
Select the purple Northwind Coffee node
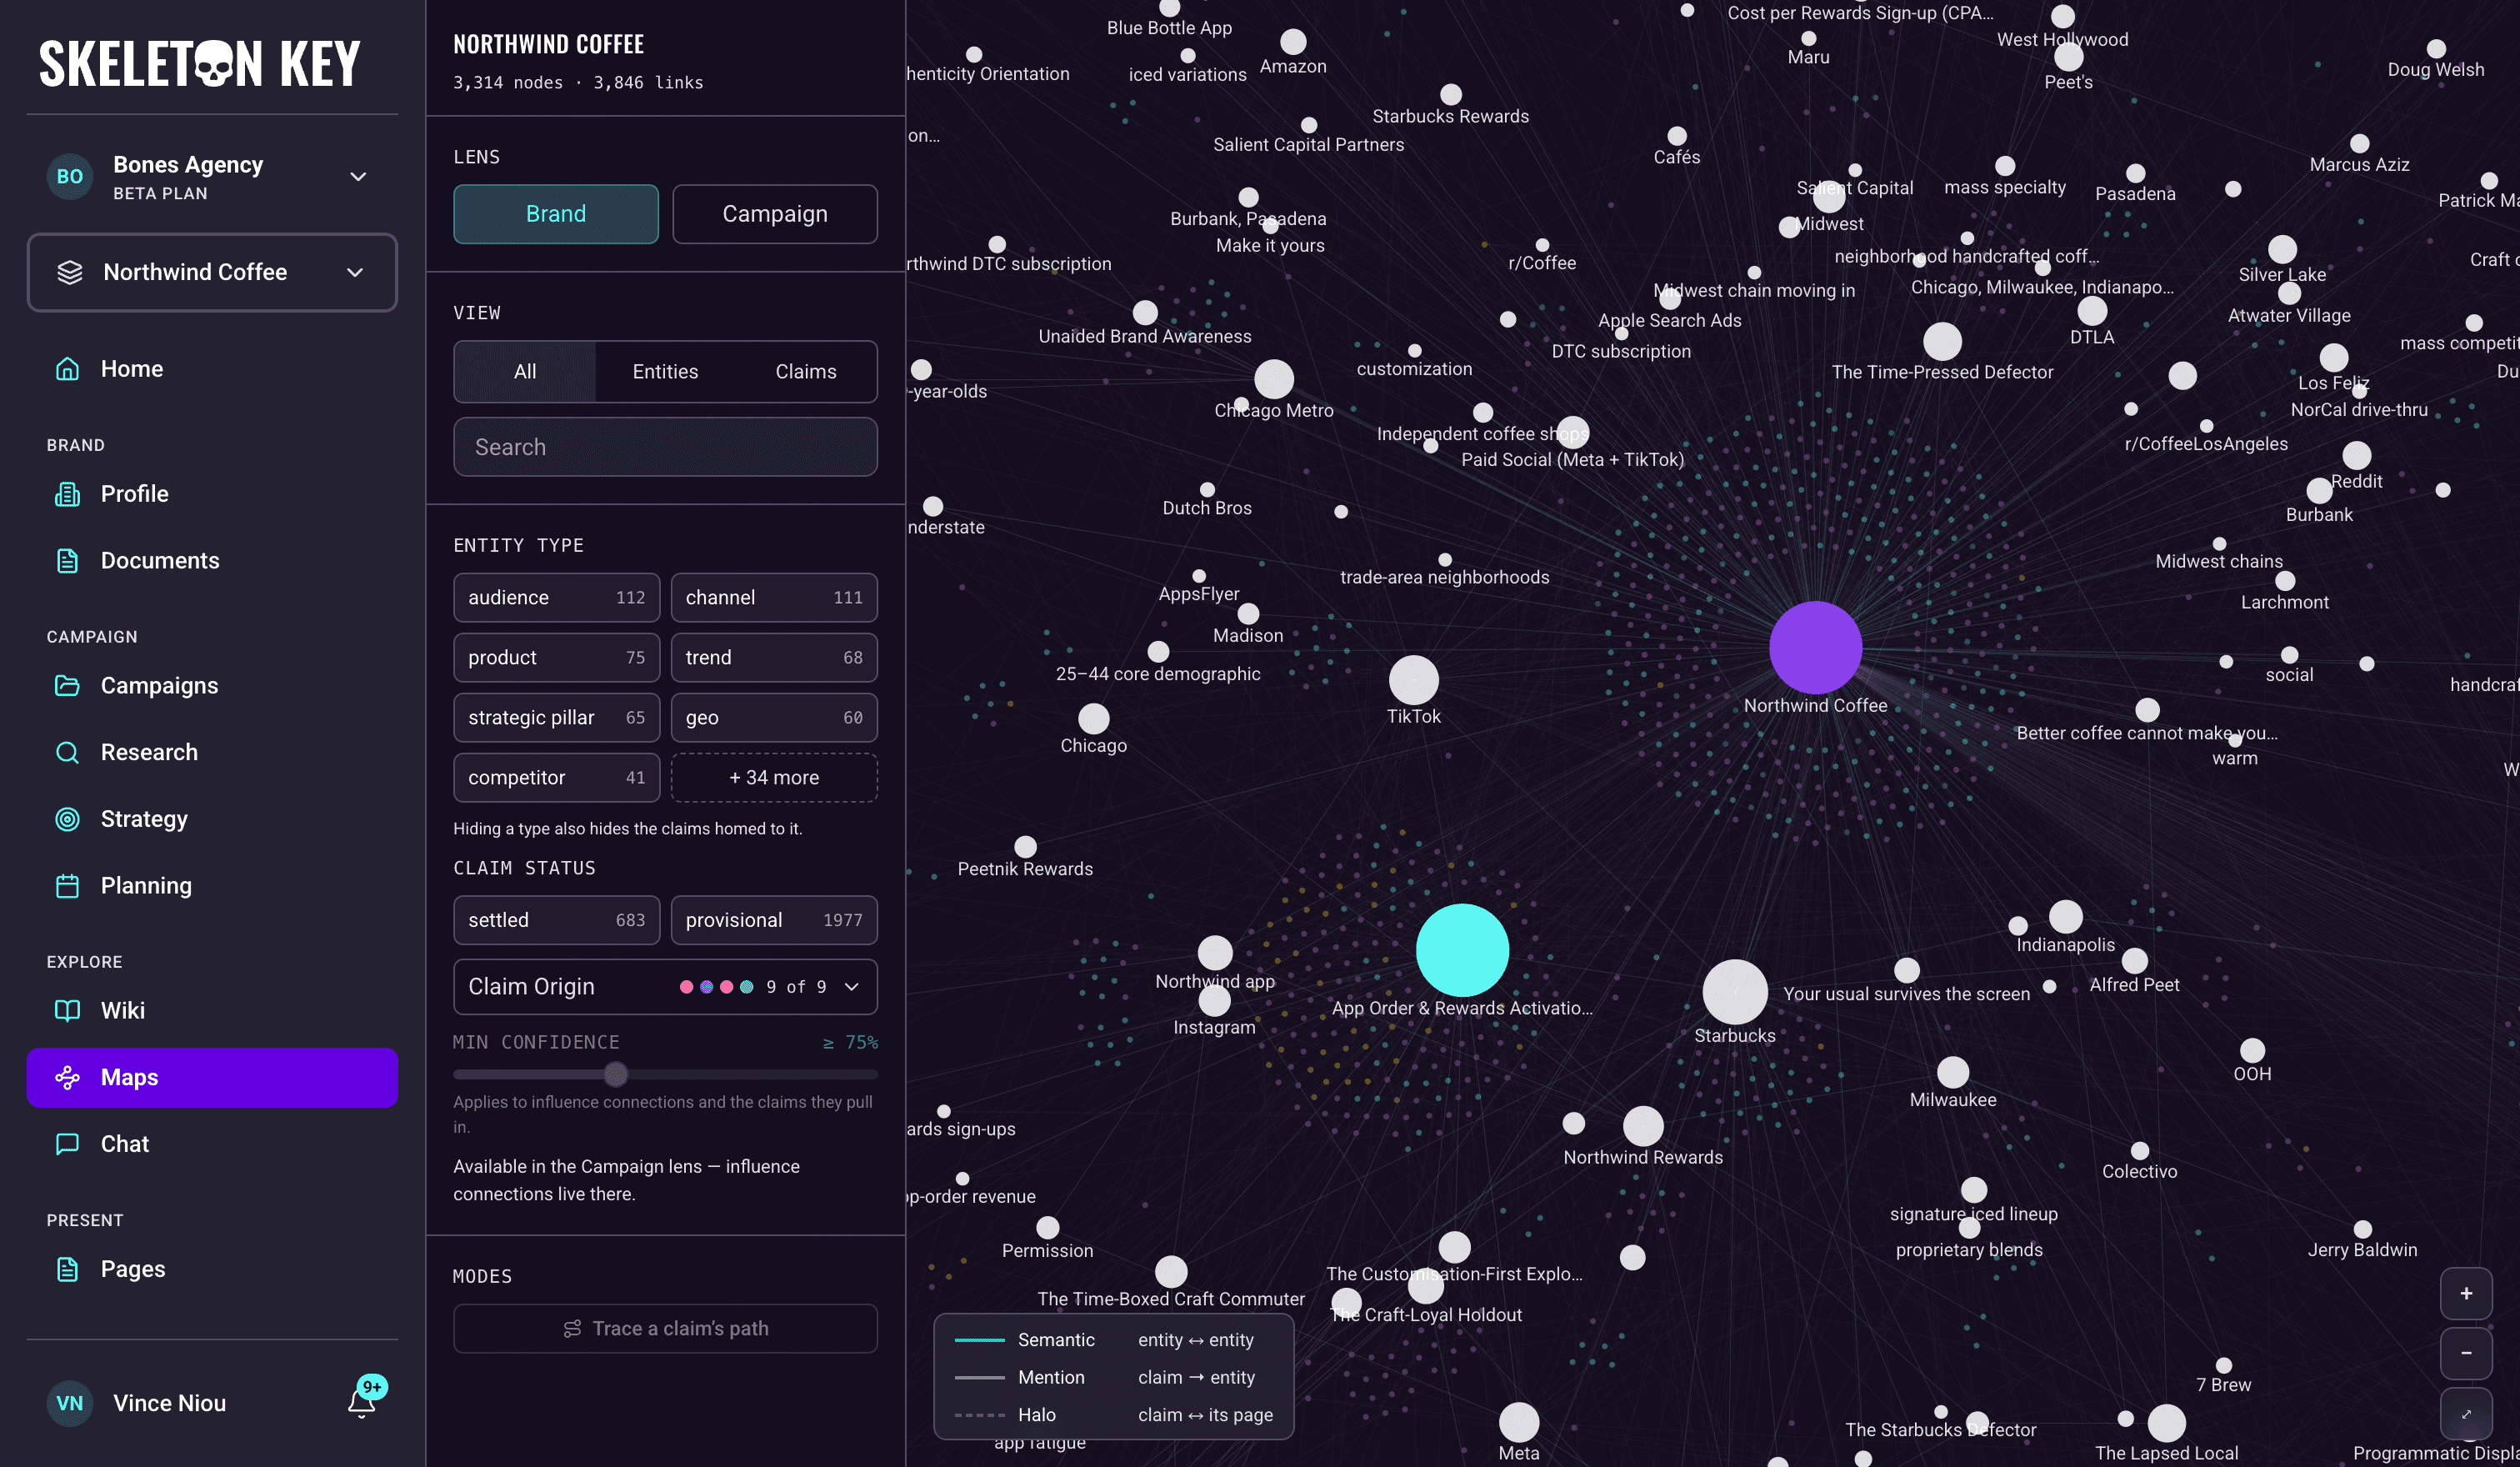click(x=1815, y=647)
